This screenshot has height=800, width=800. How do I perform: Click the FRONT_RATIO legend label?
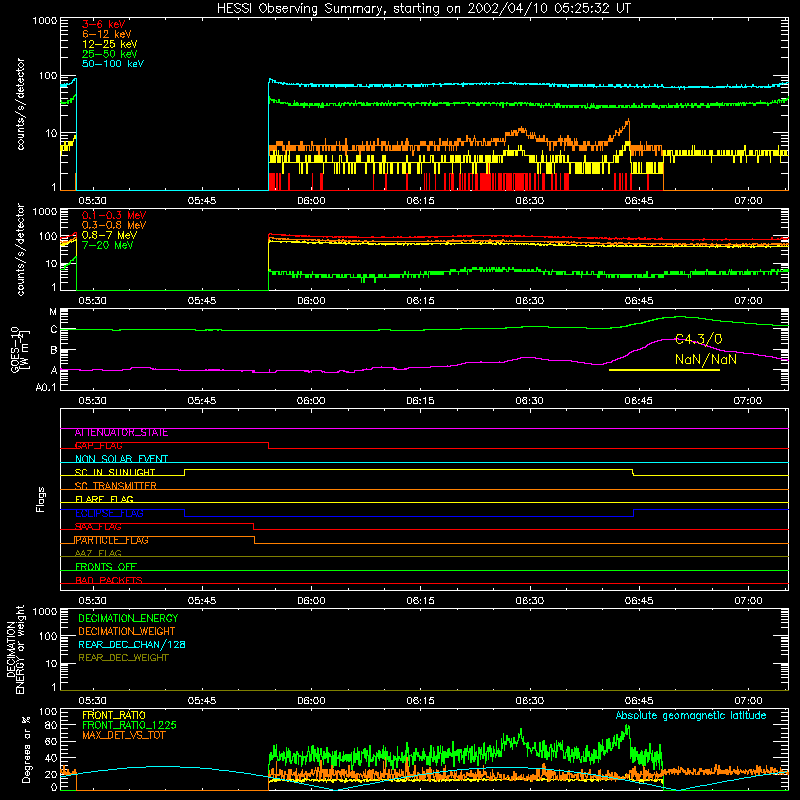pos(114,715)
